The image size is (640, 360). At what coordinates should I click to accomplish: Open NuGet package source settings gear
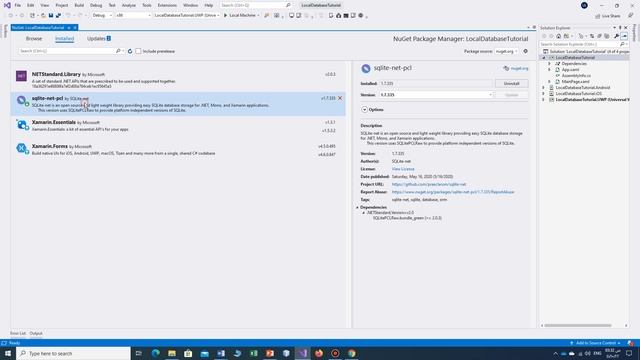525,51
